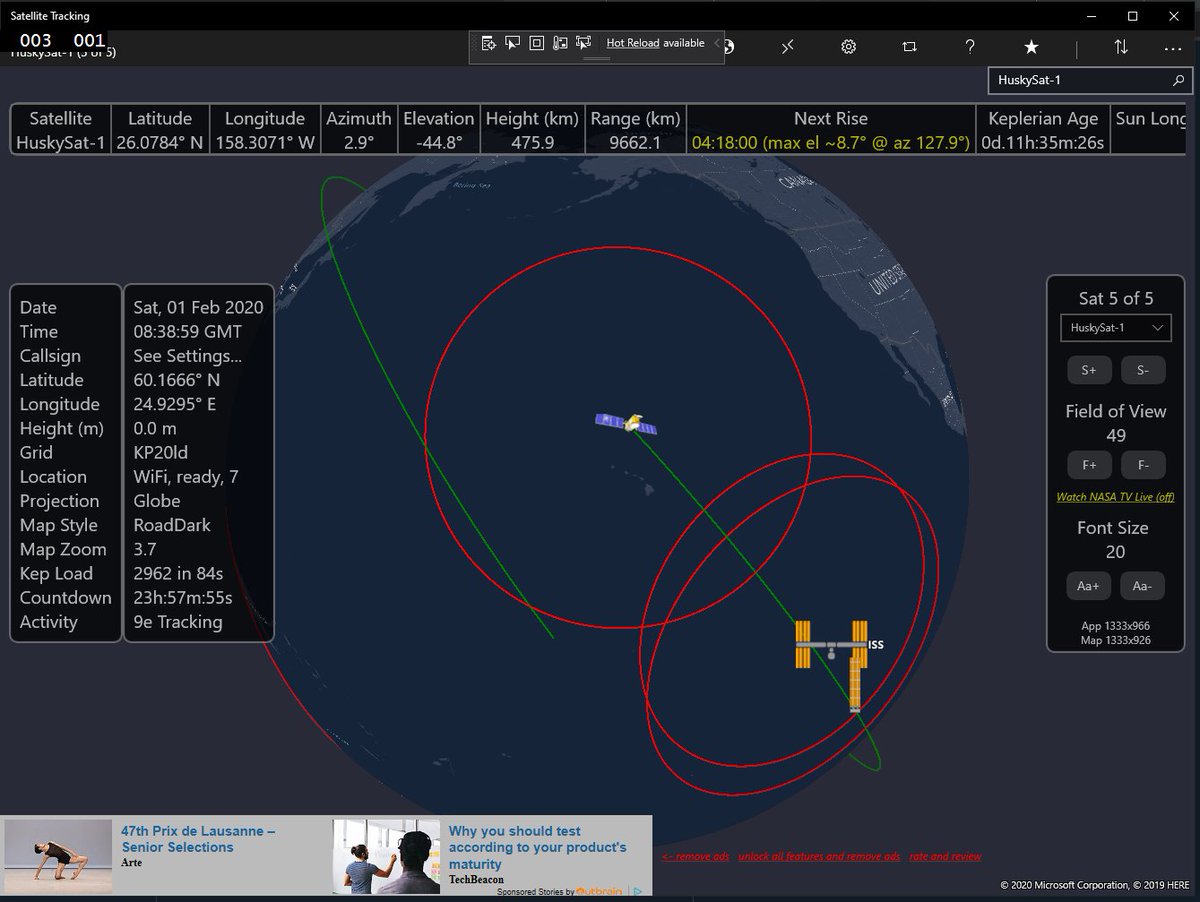Screen dimensions: 1200x902
Task: Click the Grid KP20ld value
Action: click(161, 453)
